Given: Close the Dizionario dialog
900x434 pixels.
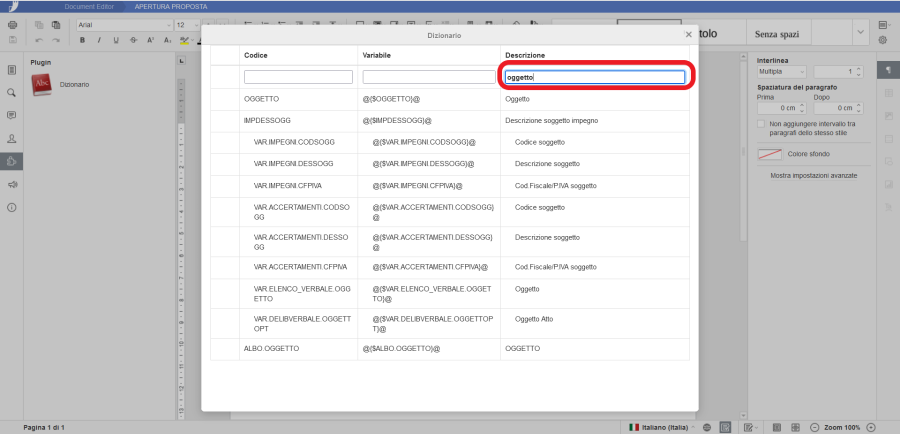Looking at the screenshot, I should pos(688,34).
